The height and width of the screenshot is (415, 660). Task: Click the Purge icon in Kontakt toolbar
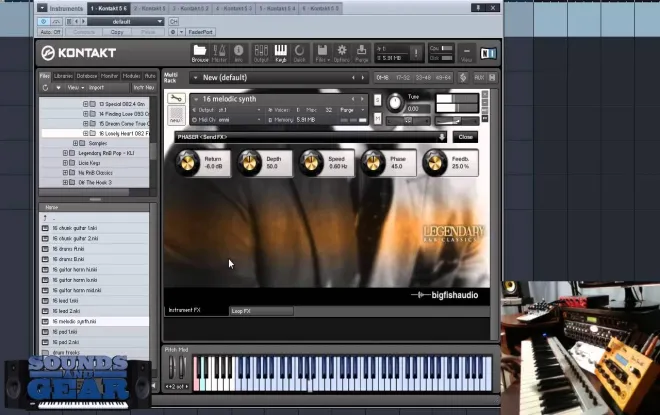[361, 53]
